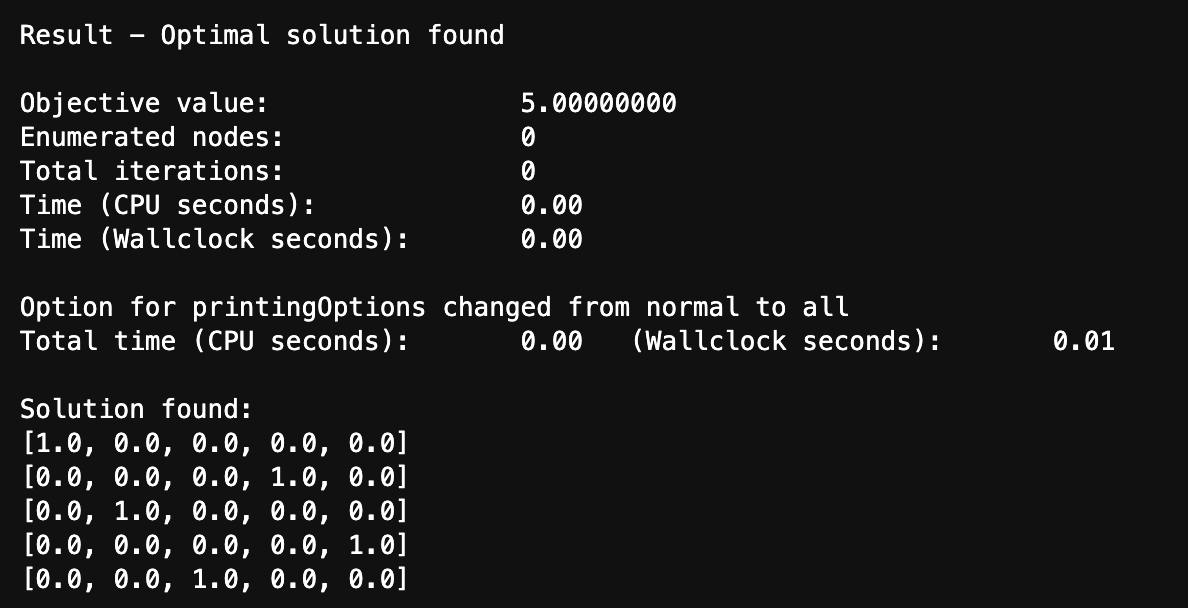Click the 'Total time (CPU seconds):' label
The width and height of the screenshot is (1188, 608).
click(x=214, y=340)
